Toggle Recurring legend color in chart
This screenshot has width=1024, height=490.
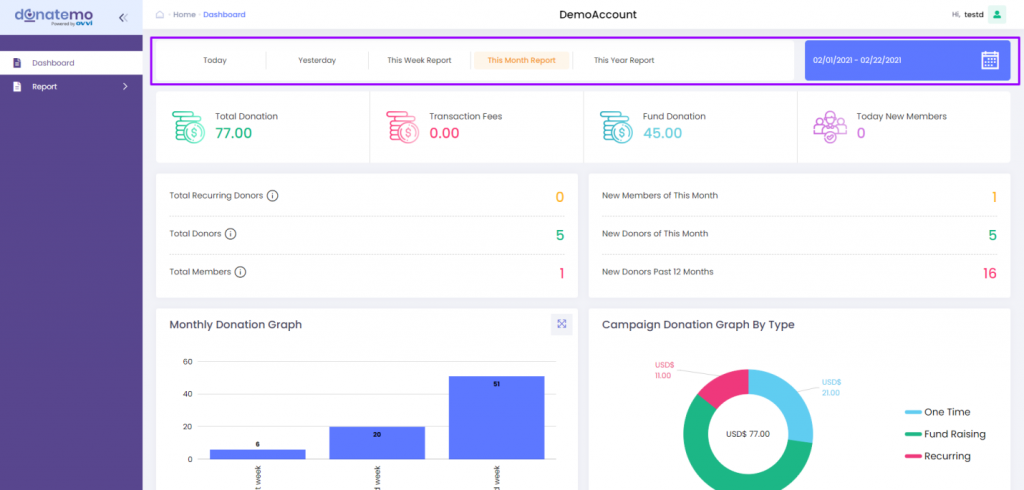click(912, 456)
